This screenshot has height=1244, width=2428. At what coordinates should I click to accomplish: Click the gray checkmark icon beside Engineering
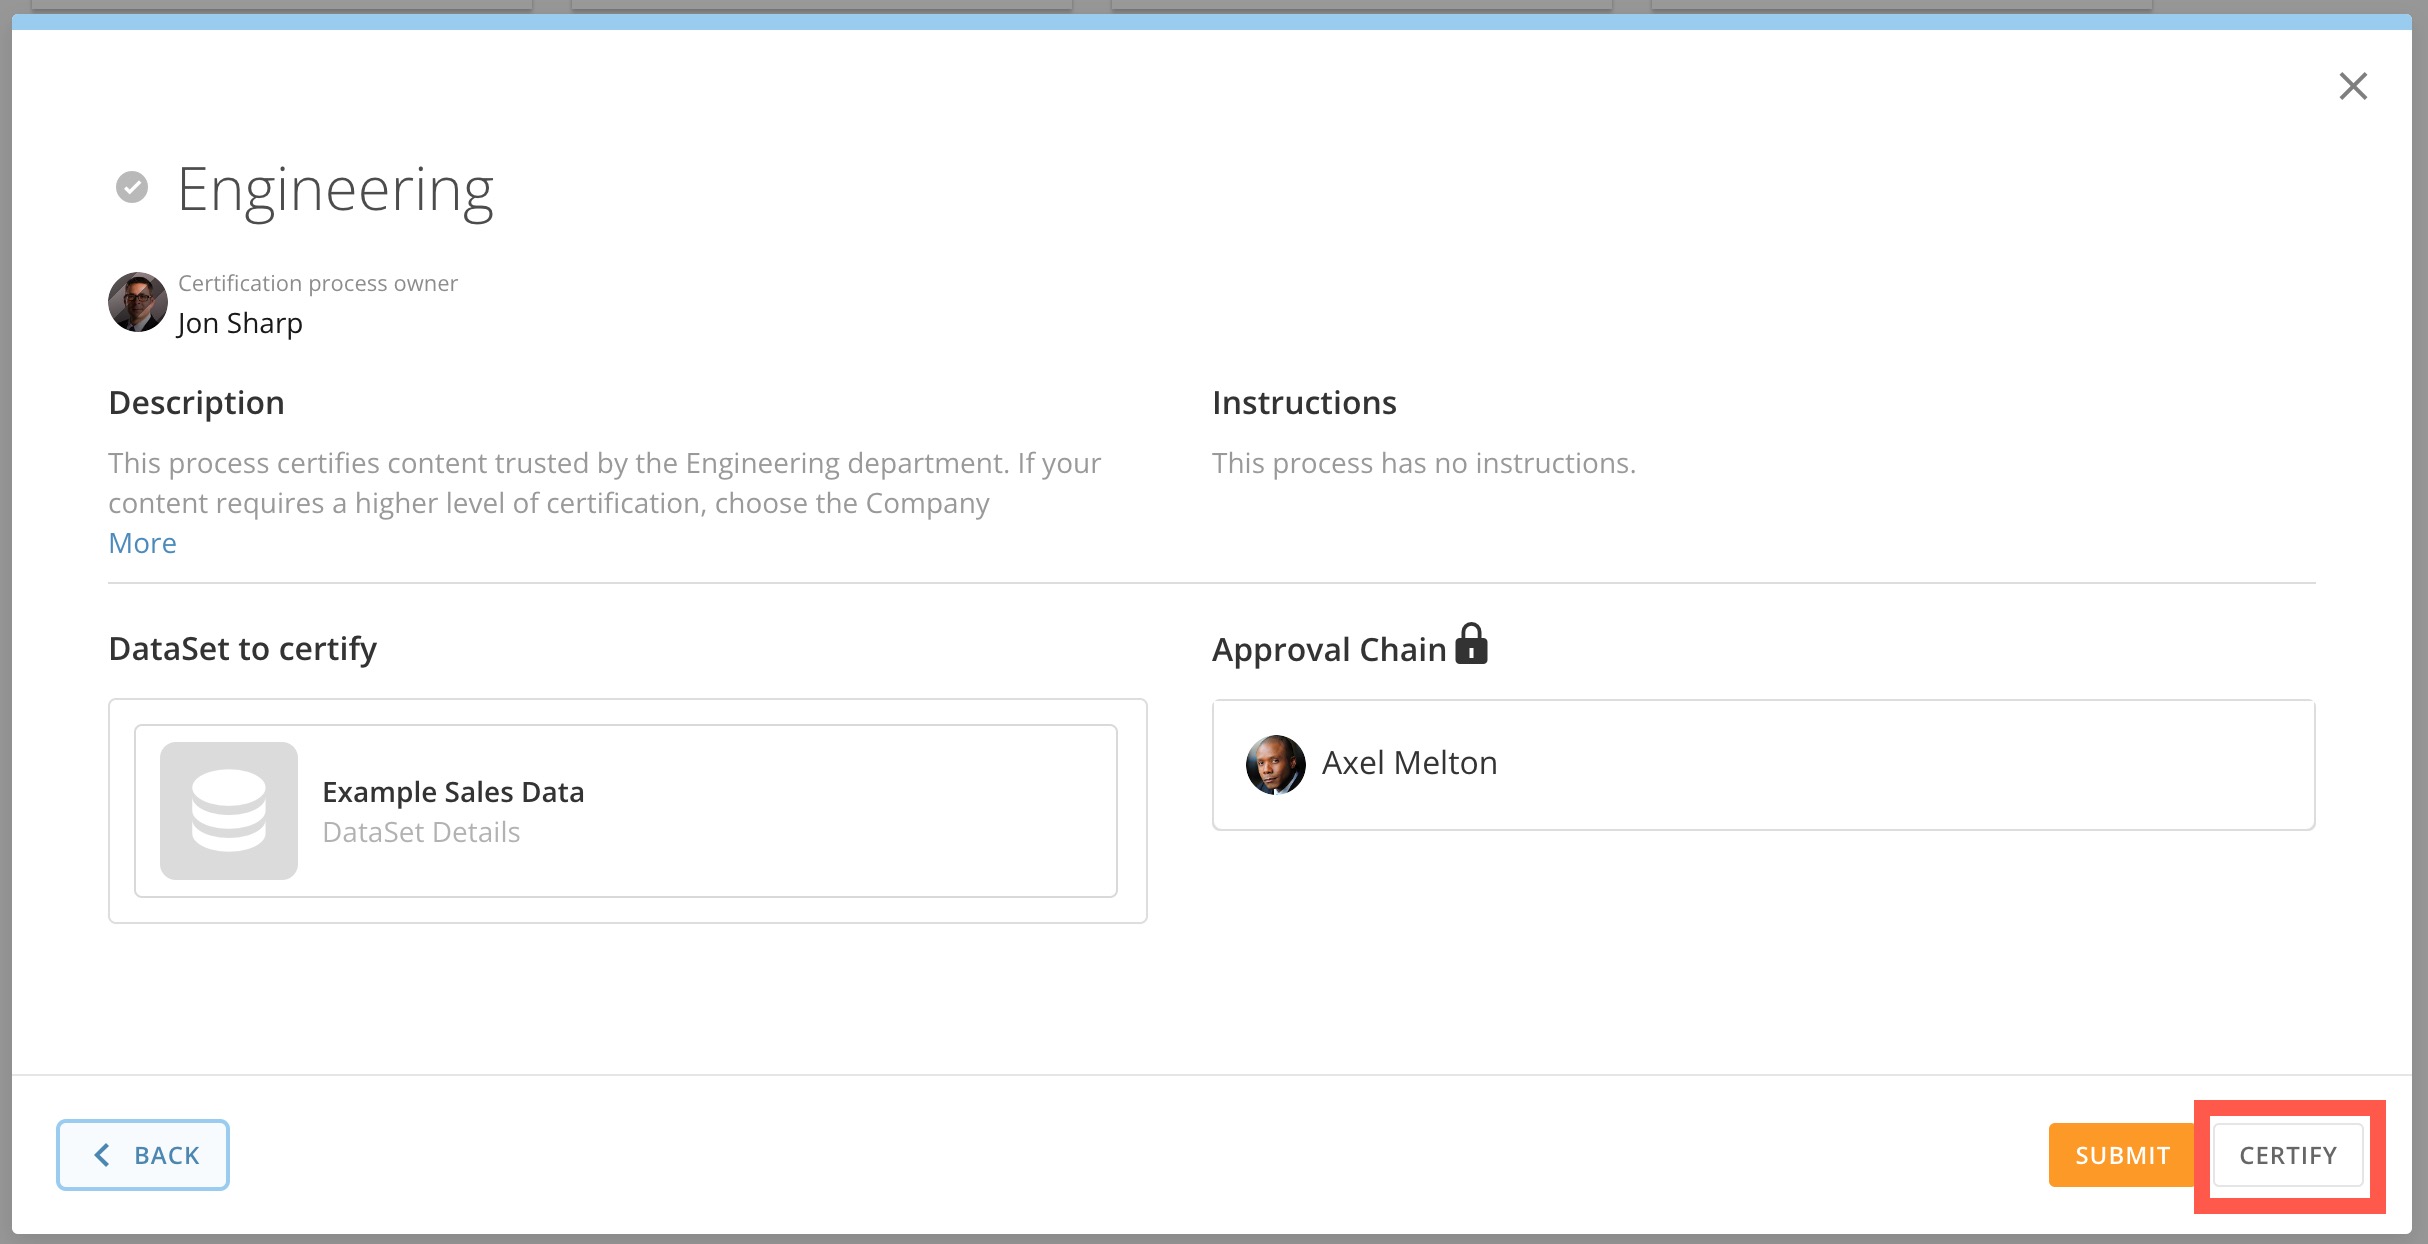133,186
